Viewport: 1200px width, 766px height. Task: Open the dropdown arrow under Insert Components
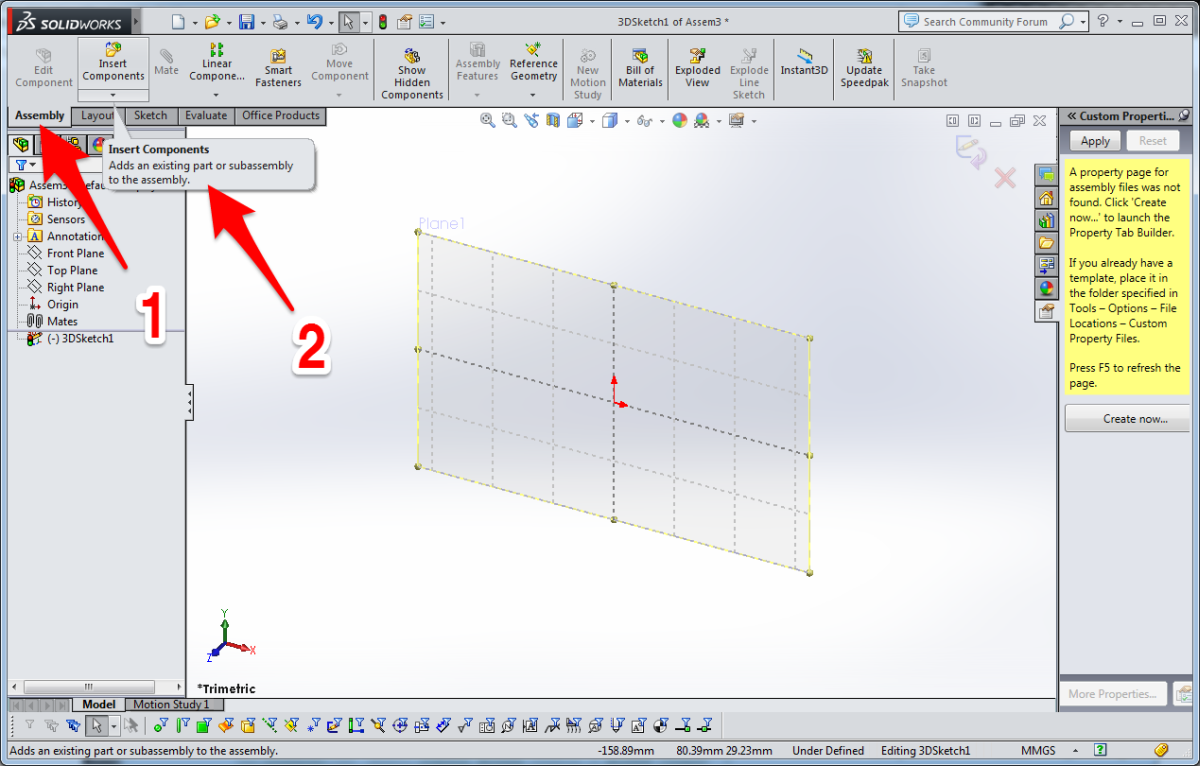click(x=113, y=95)
